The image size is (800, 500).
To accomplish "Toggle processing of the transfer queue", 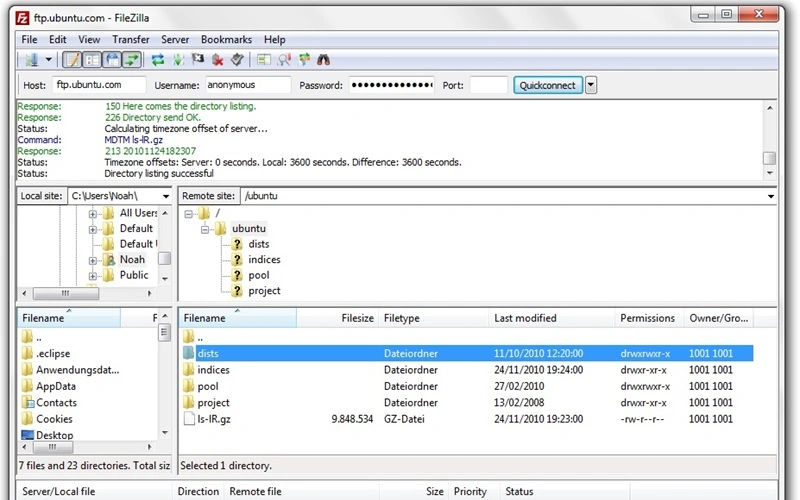I will (x=178, y=60).
